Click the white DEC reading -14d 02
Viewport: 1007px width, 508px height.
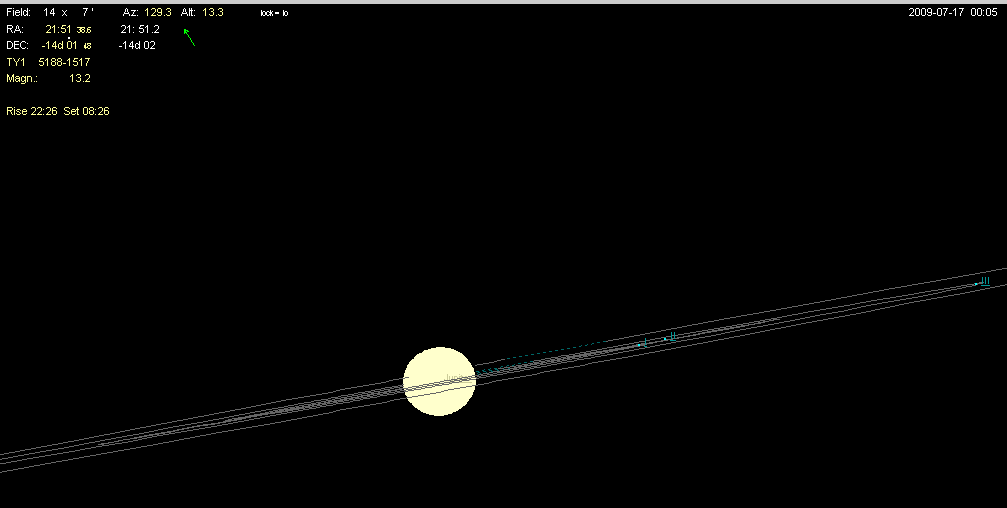pyautogui.click(x=137, y=45)
